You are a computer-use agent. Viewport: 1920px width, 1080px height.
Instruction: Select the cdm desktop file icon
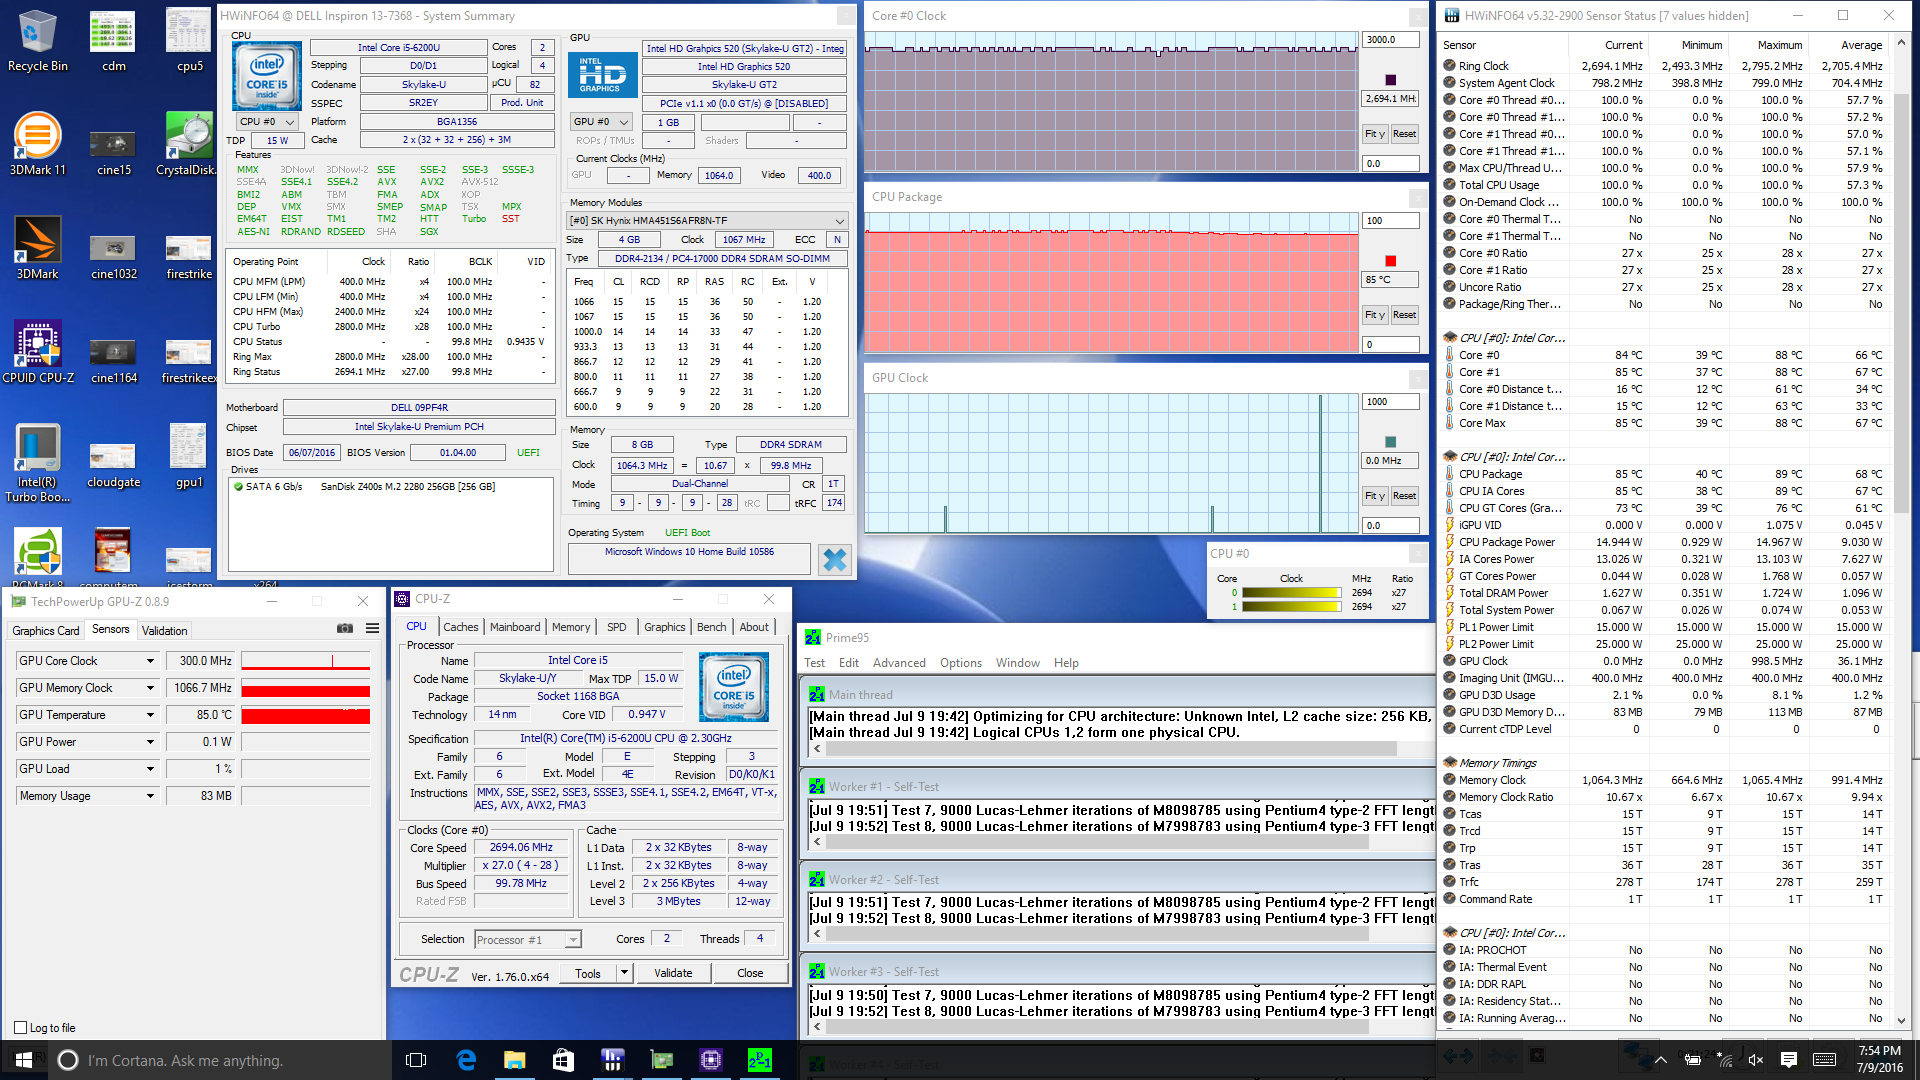click(113, 40)
